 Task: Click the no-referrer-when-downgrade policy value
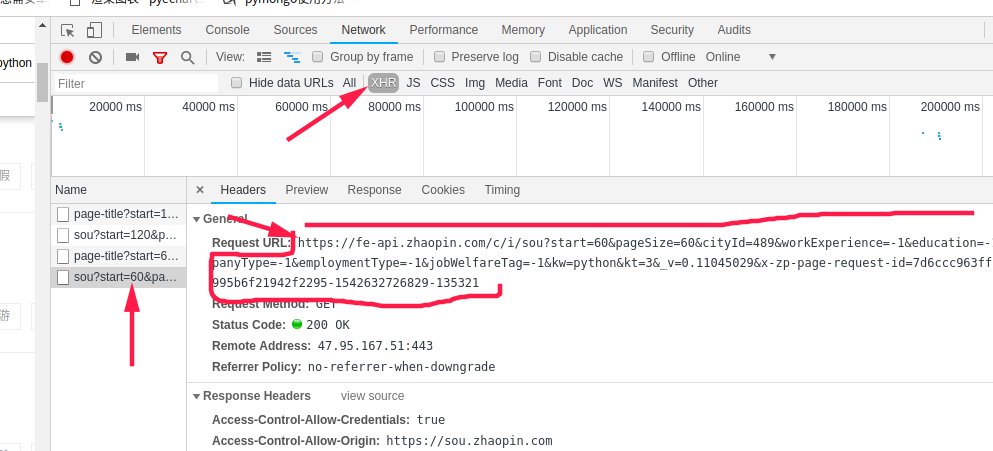pos(402,367)
